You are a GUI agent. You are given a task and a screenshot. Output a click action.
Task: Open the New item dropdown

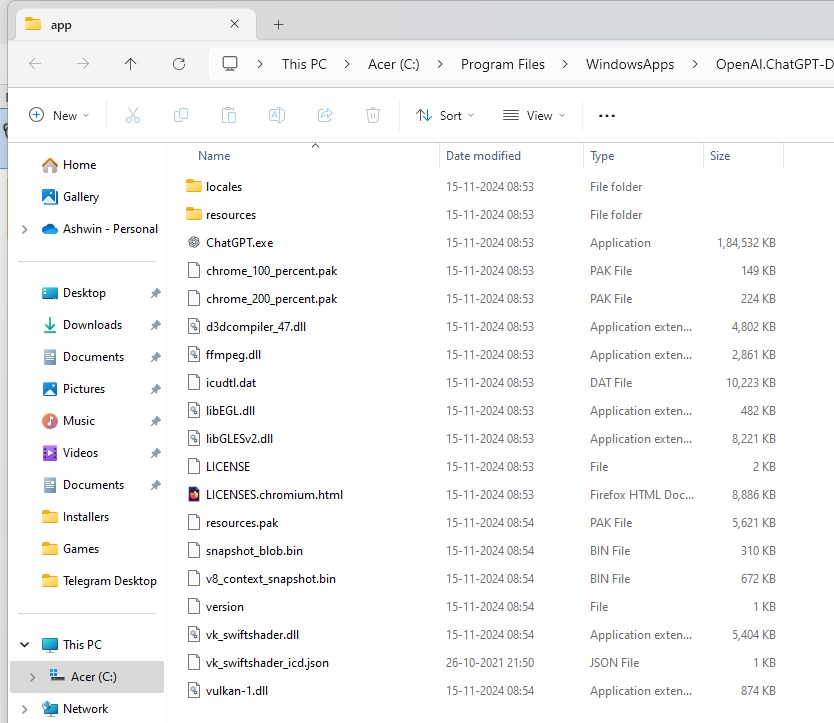click(59, 115)
